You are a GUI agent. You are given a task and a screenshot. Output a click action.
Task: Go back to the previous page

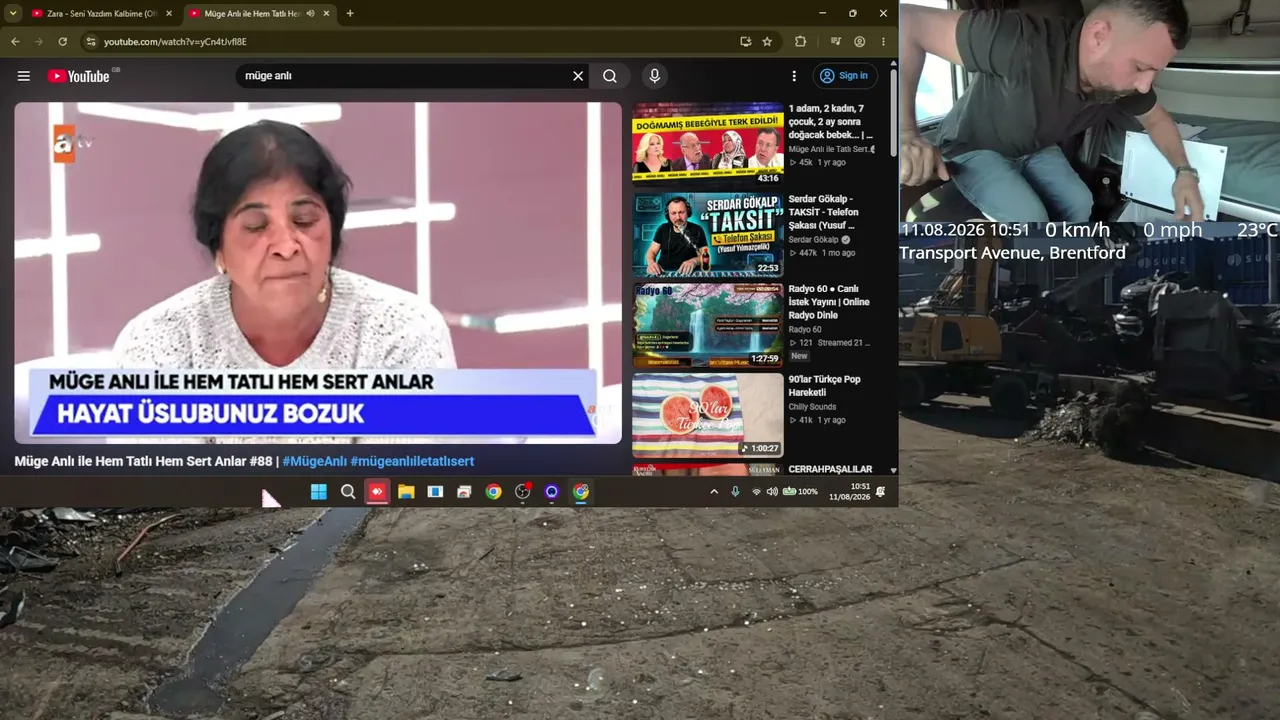point(15,42)
